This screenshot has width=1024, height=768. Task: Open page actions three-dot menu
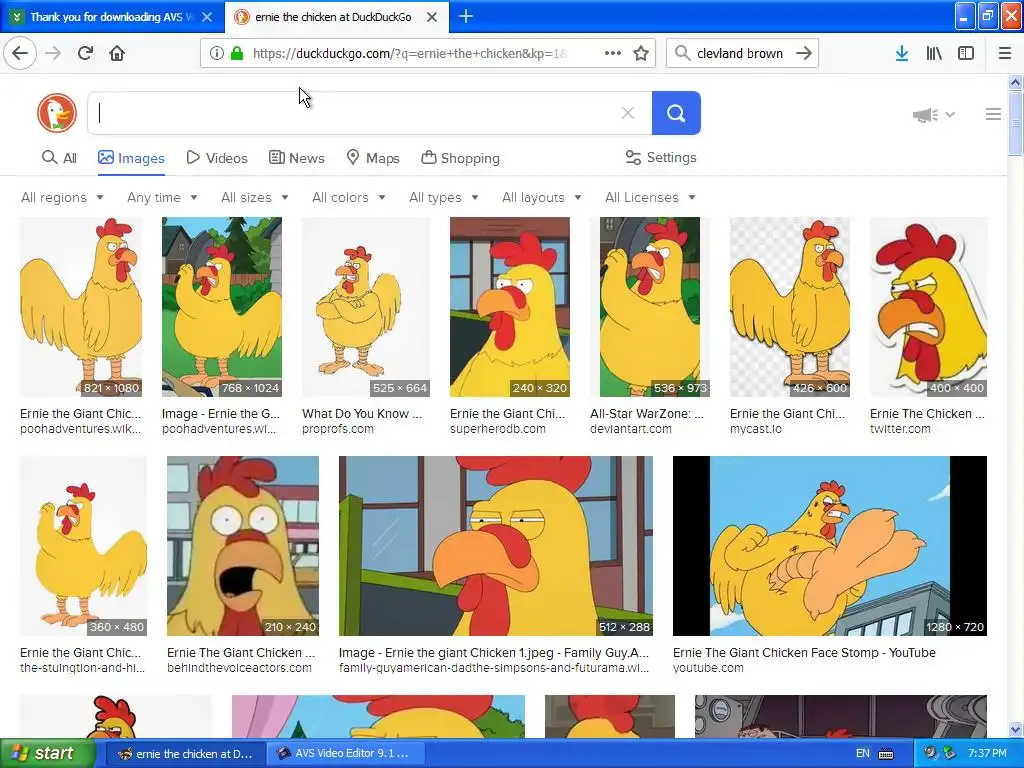coord(613,53)
